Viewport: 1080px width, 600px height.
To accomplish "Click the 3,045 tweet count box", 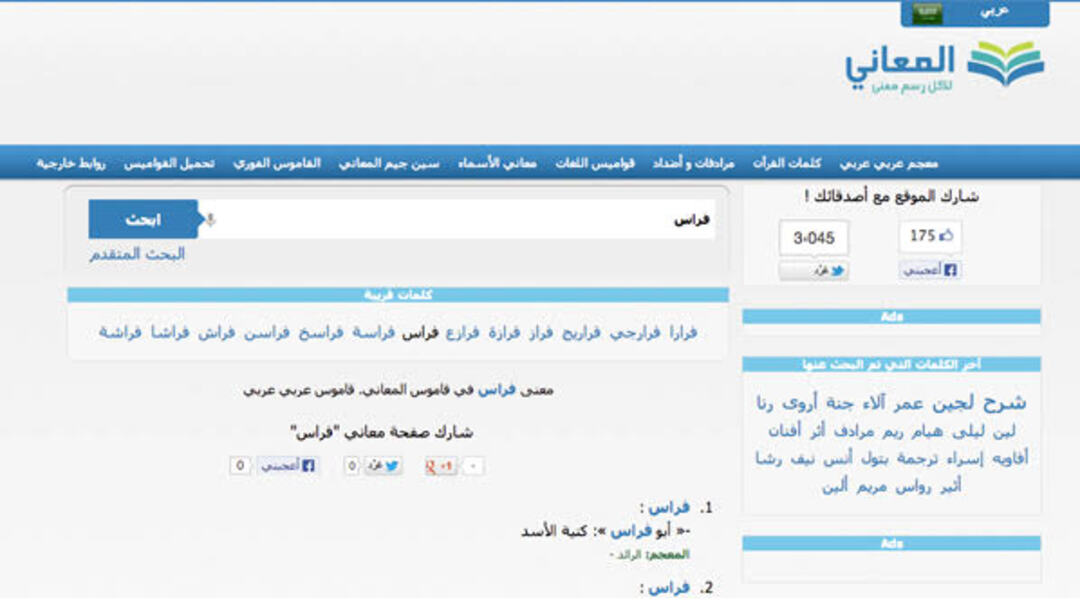I will click(x=813, y=238).
